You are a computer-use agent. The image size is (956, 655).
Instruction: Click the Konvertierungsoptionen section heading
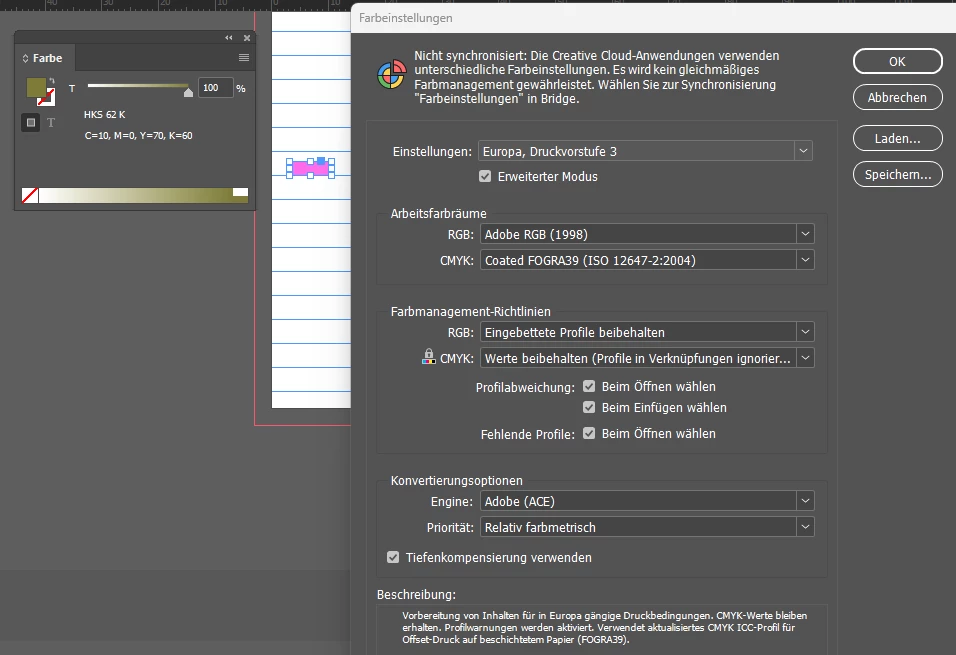click(457, 481)
